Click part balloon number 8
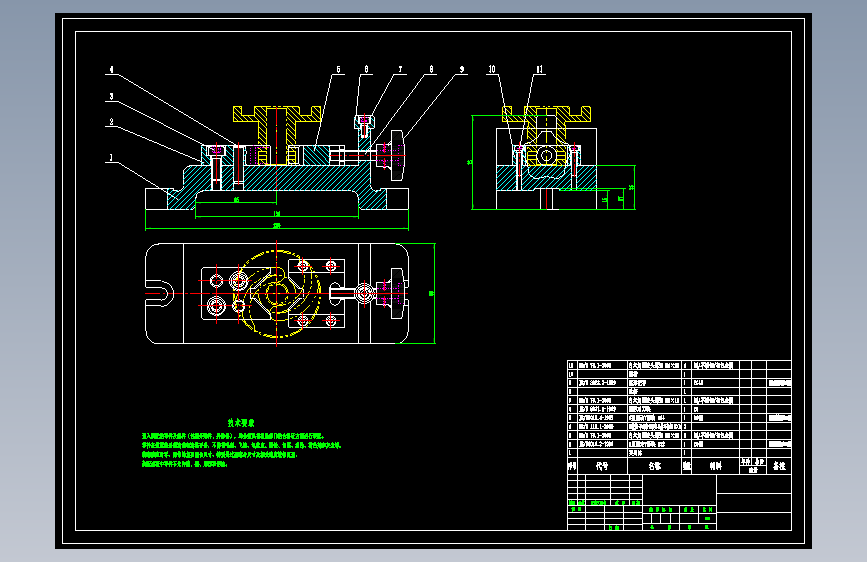Image resolution: width=867 pixels, height=562 pixels. tap(431, 70)
